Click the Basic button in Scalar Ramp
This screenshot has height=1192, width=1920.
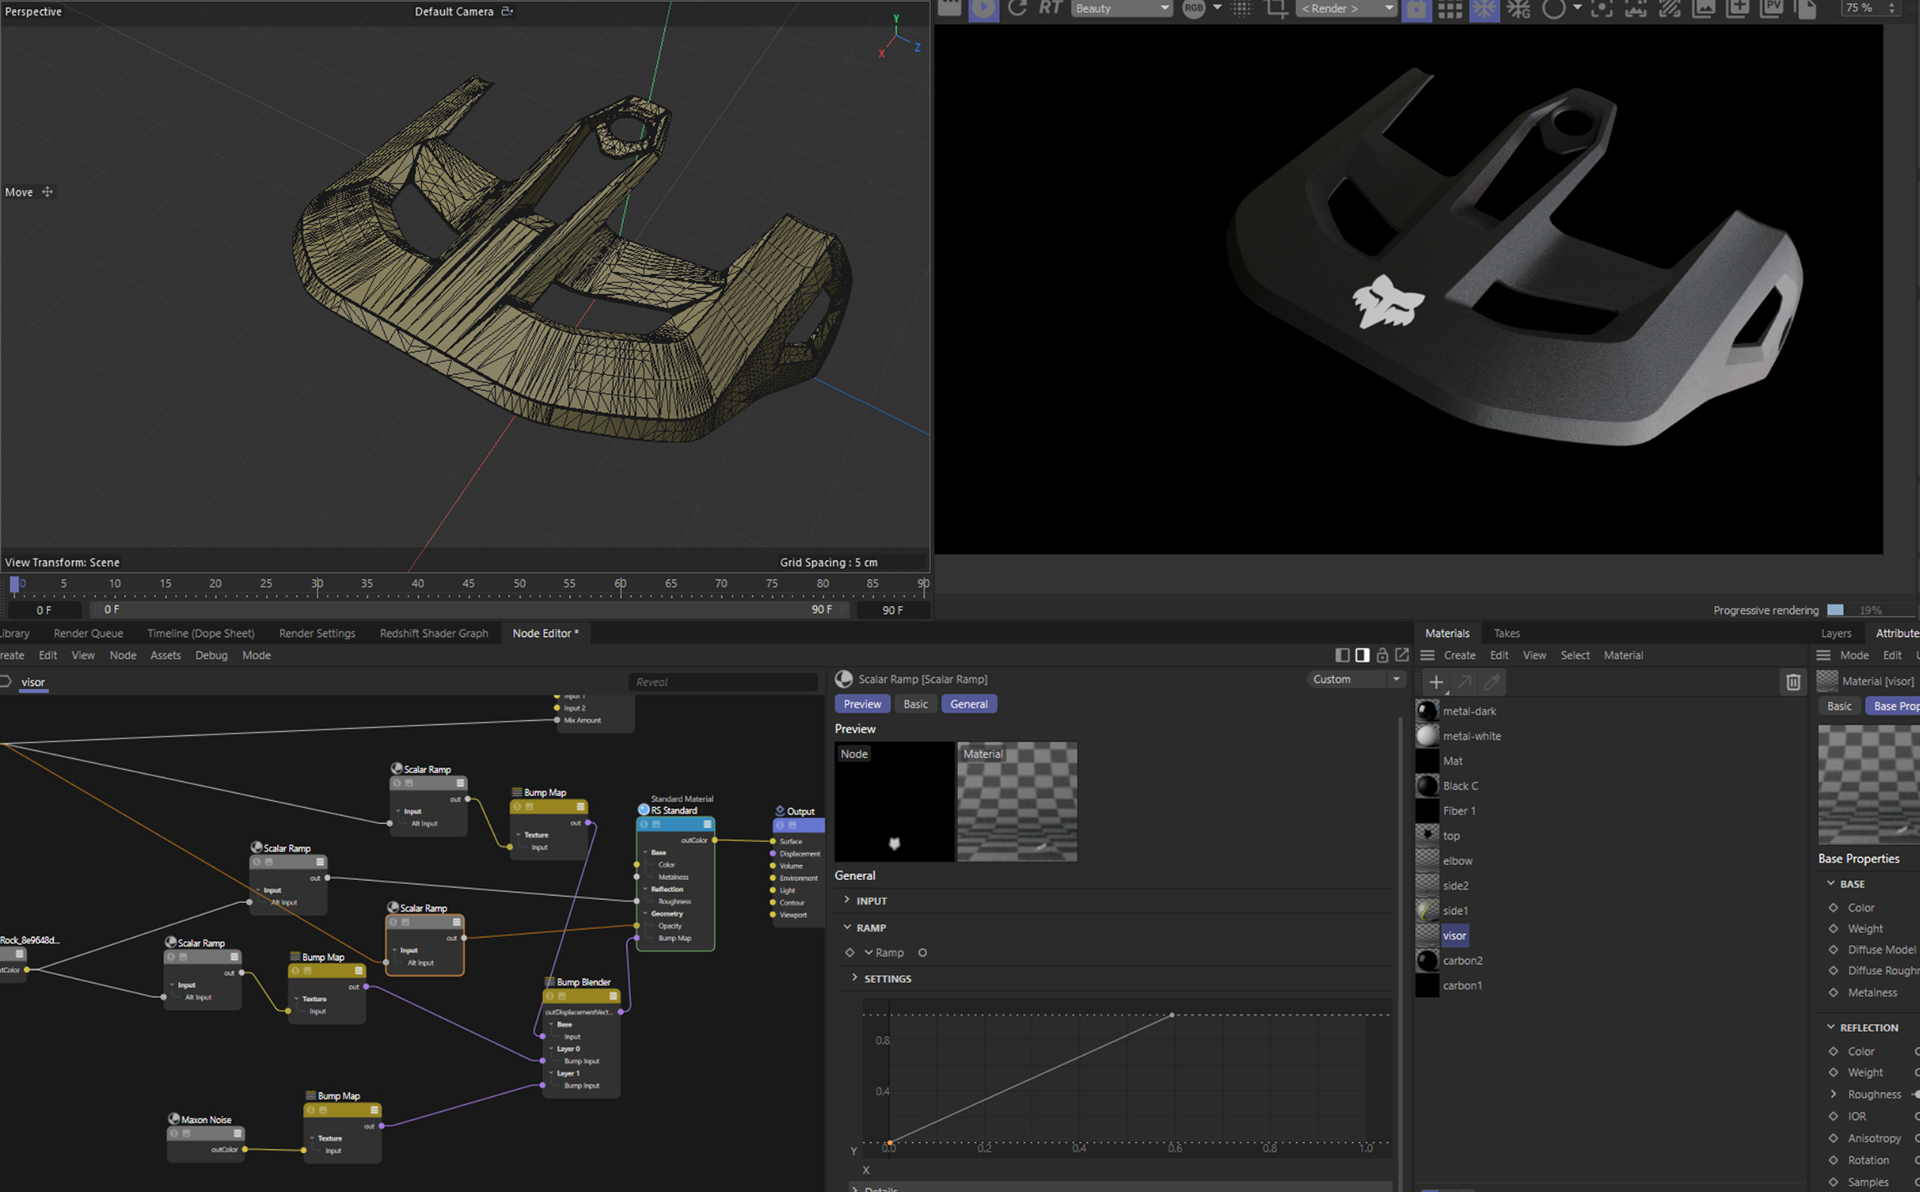[x=915, y=704]
